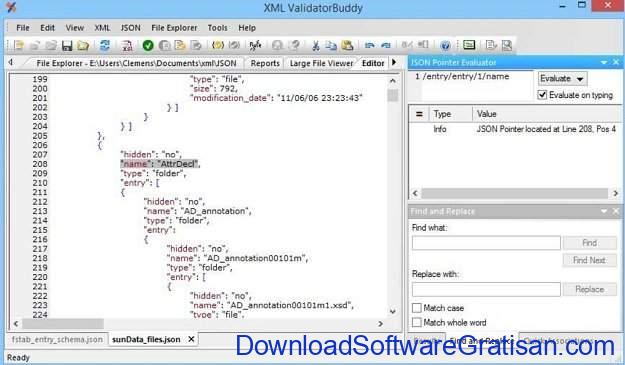Click the Undo arrow icon
Viewport: 625px width, 365px height.
point(369,45)
